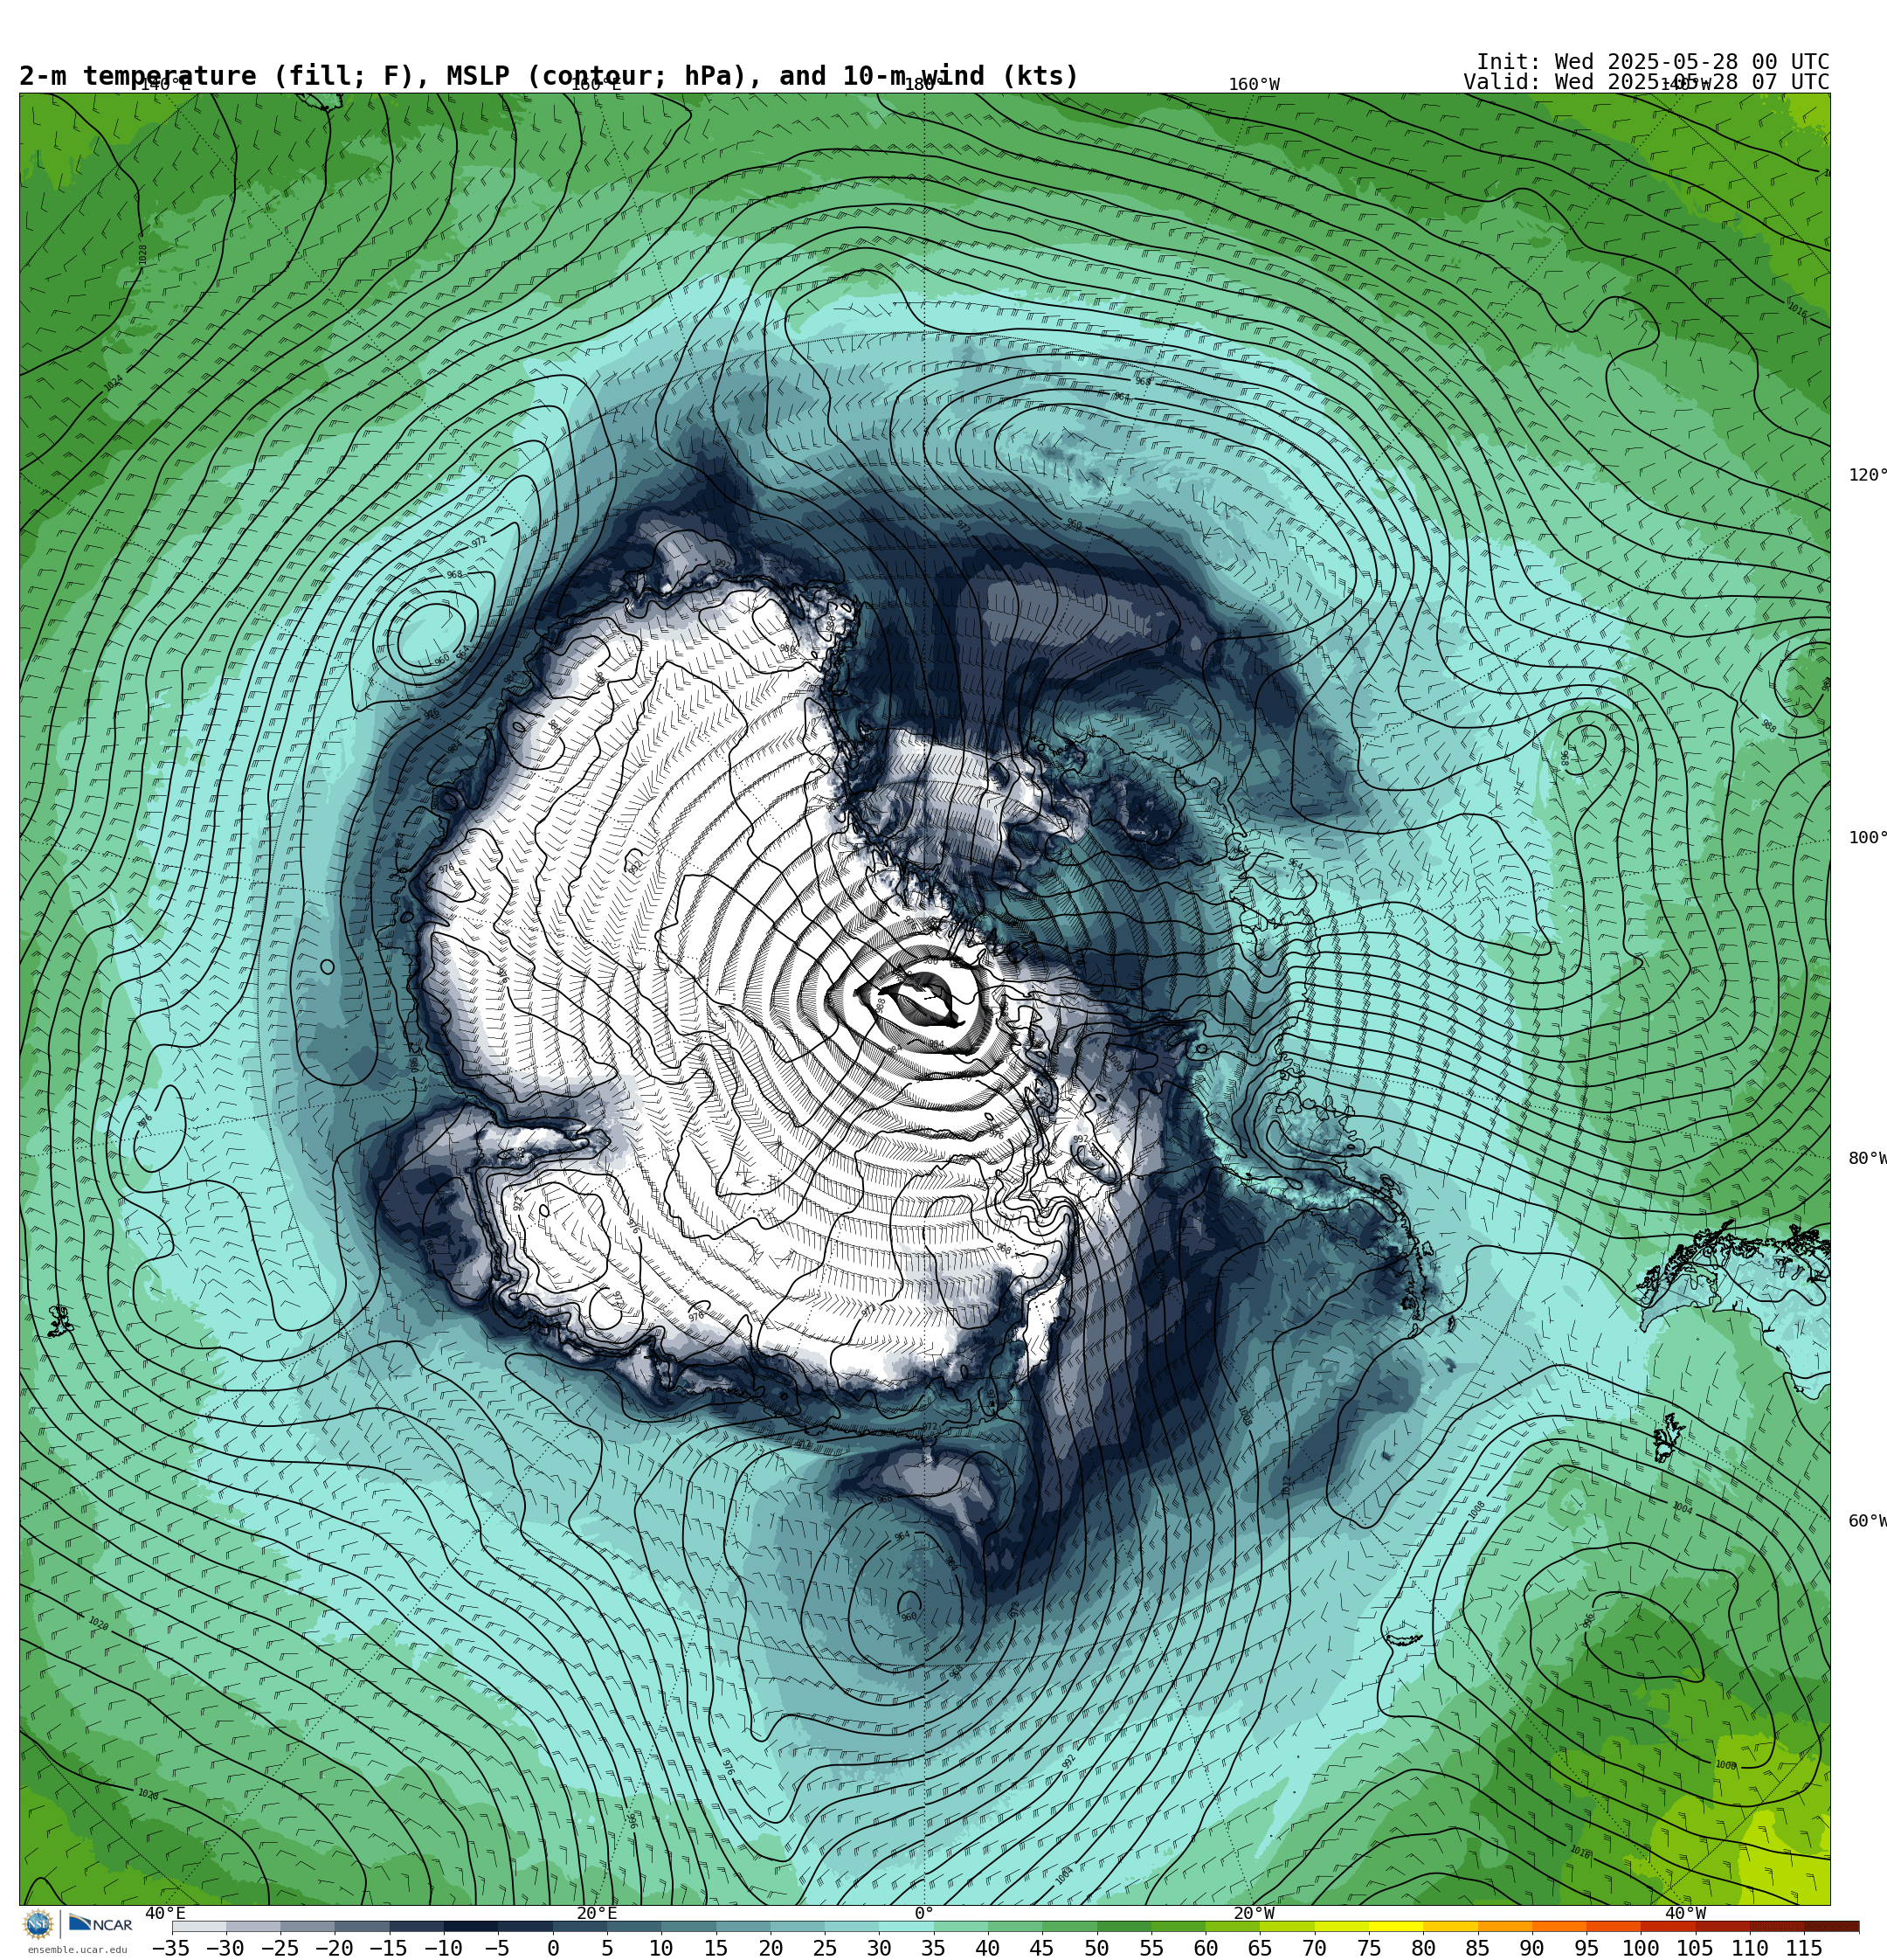Pick the red swatch between 100 and 105
This screenshot has width=1887, height=1960.
(x=1668, y=1926)
